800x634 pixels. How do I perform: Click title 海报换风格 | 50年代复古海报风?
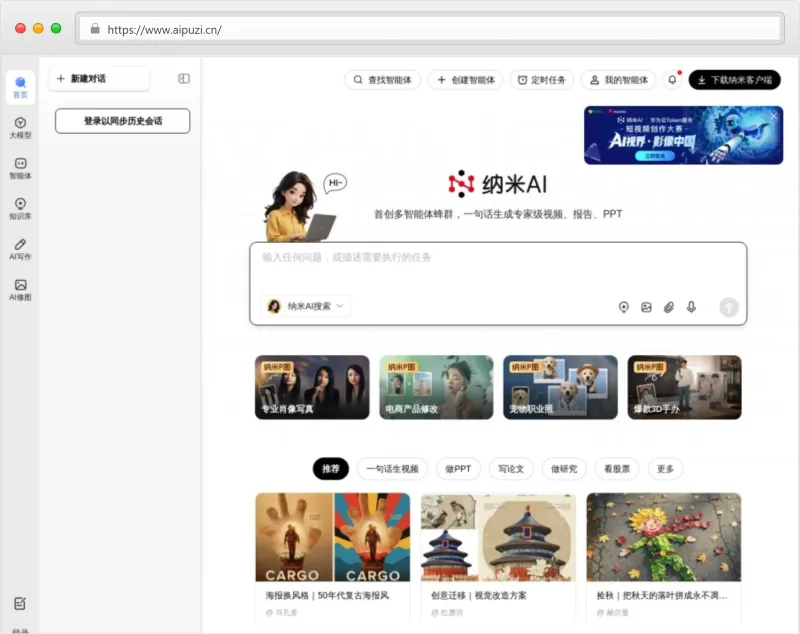click(327, 595)
